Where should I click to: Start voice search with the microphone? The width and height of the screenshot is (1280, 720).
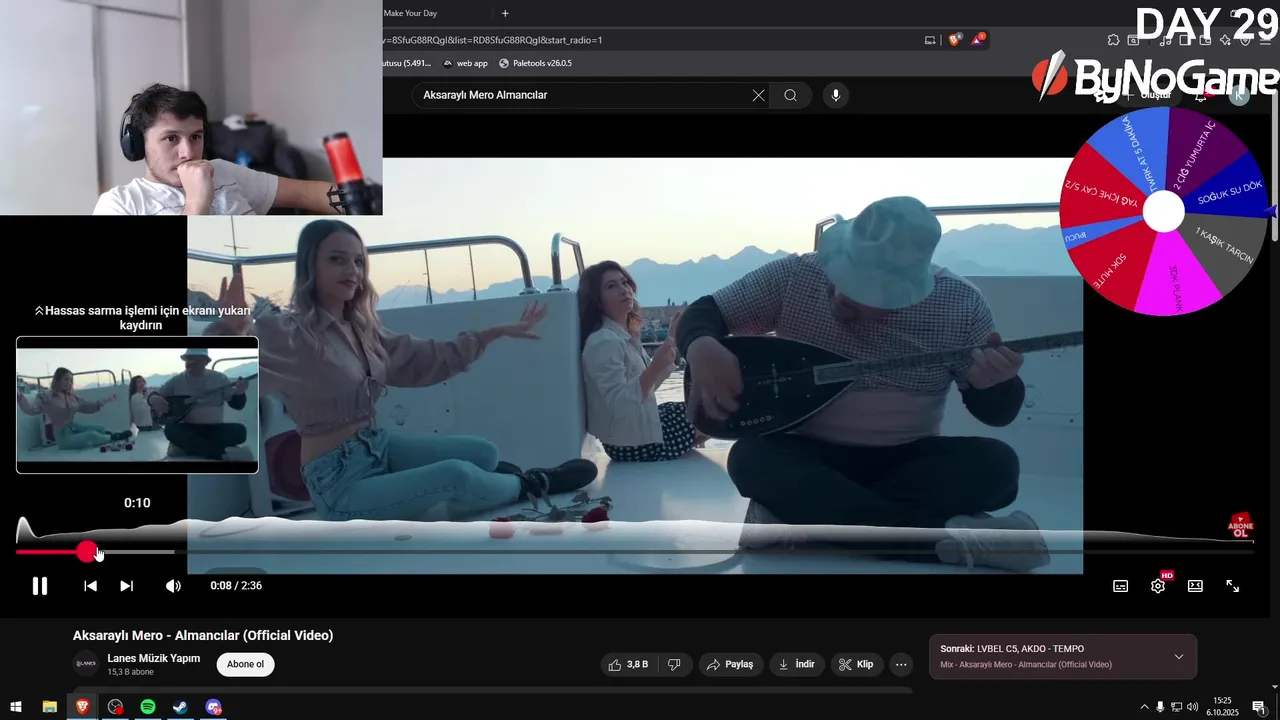[836, 95]
